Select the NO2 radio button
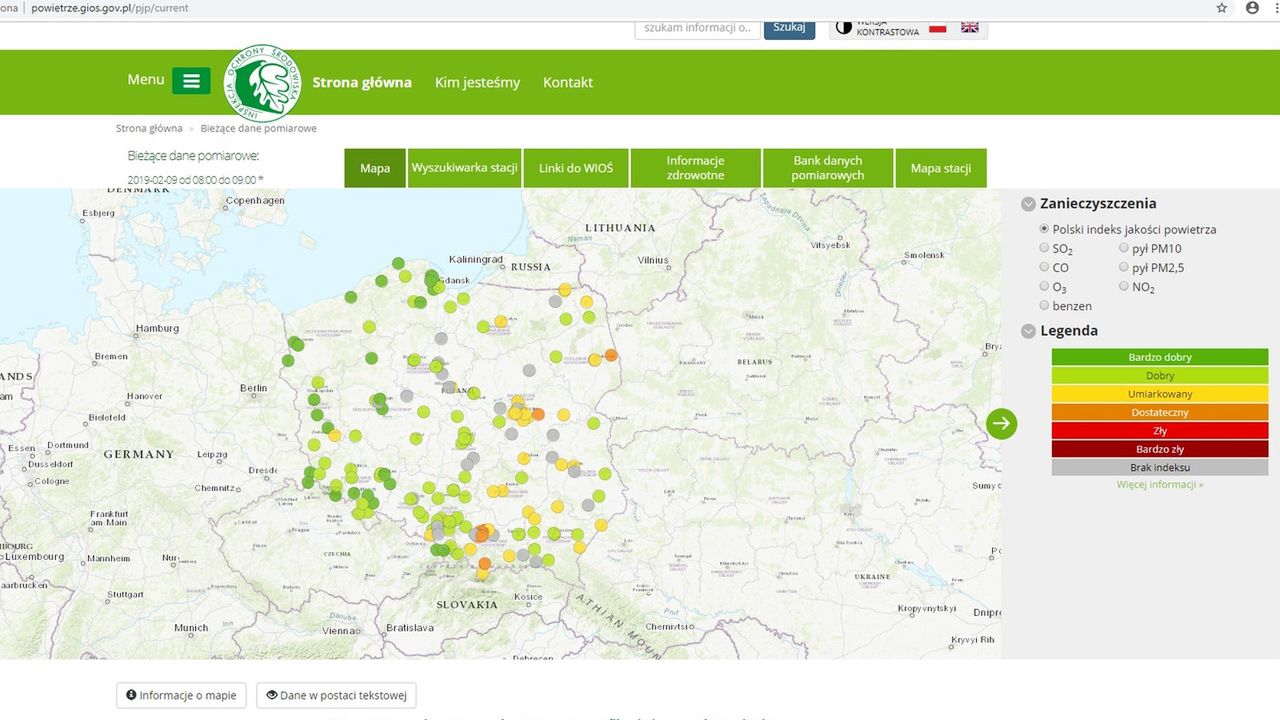Screen dimensions: 1280x720 pos(1125,286)
